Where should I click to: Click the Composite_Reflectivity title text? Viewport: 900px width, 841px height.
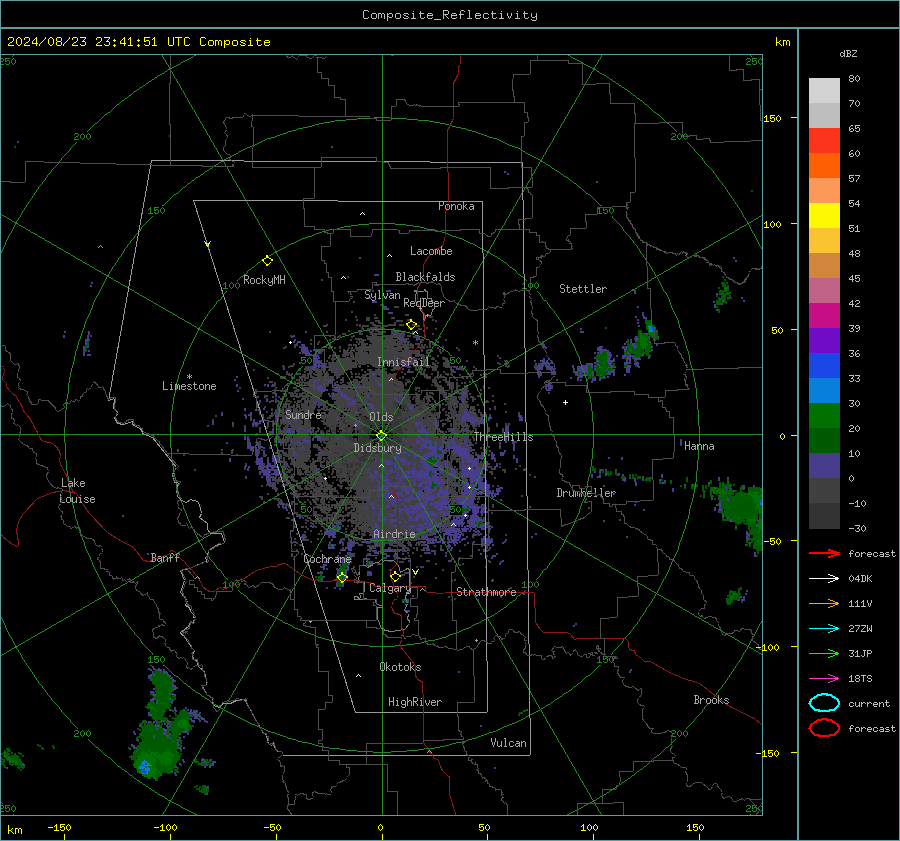[x=450, y=15]
